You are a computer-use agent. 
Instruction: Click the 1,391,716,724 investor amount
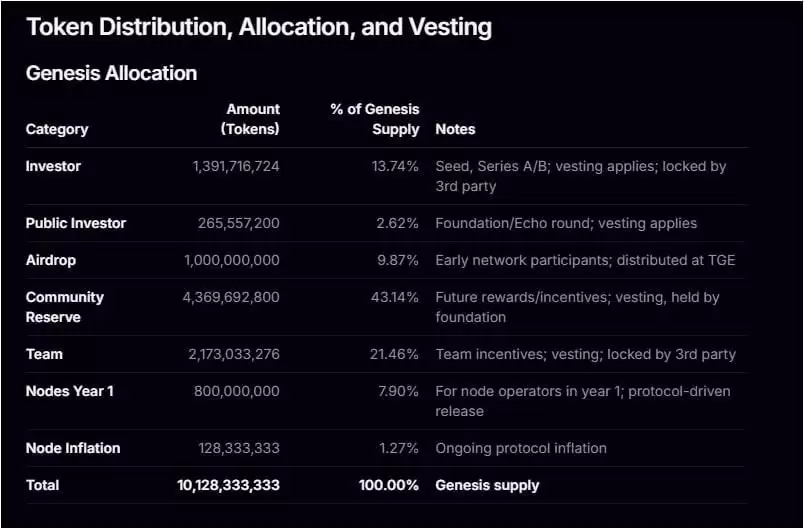tap(236, 166)
